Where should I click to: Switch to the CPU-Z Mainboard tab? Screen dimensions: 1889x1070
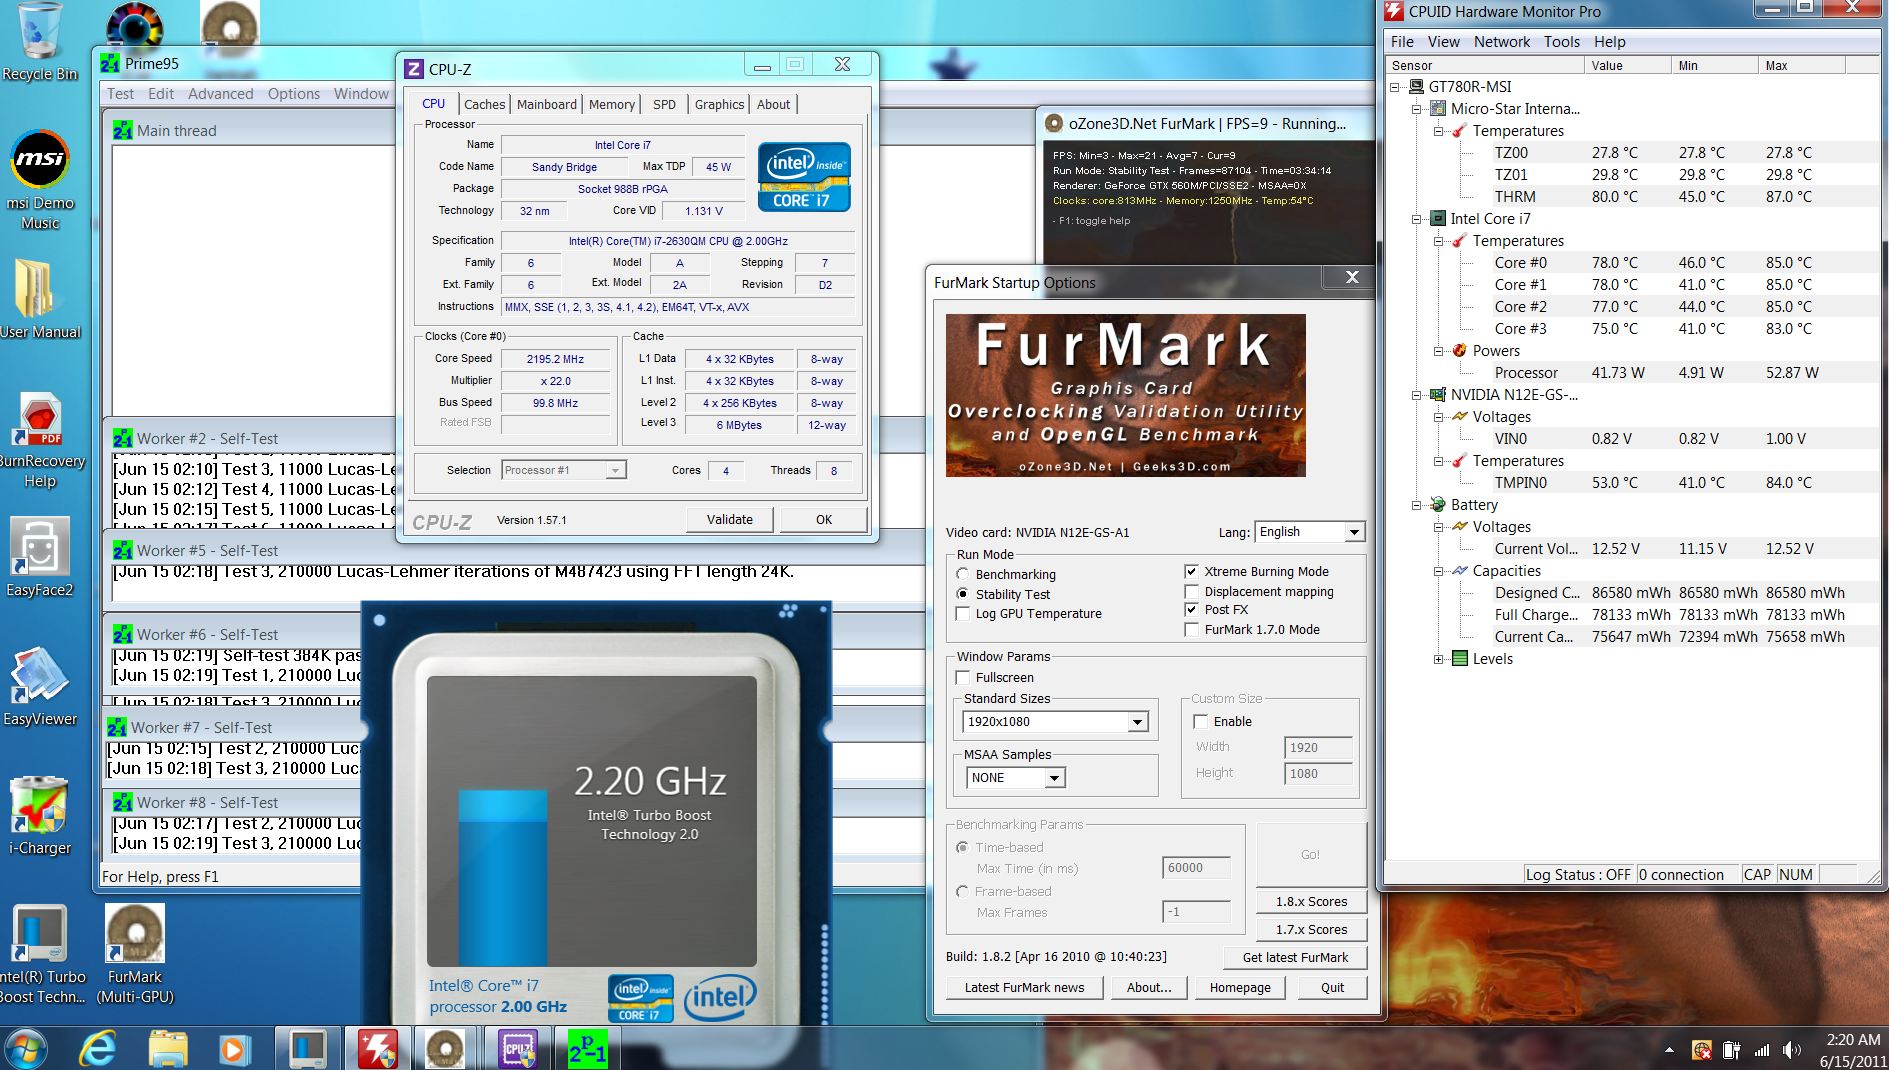547,104
